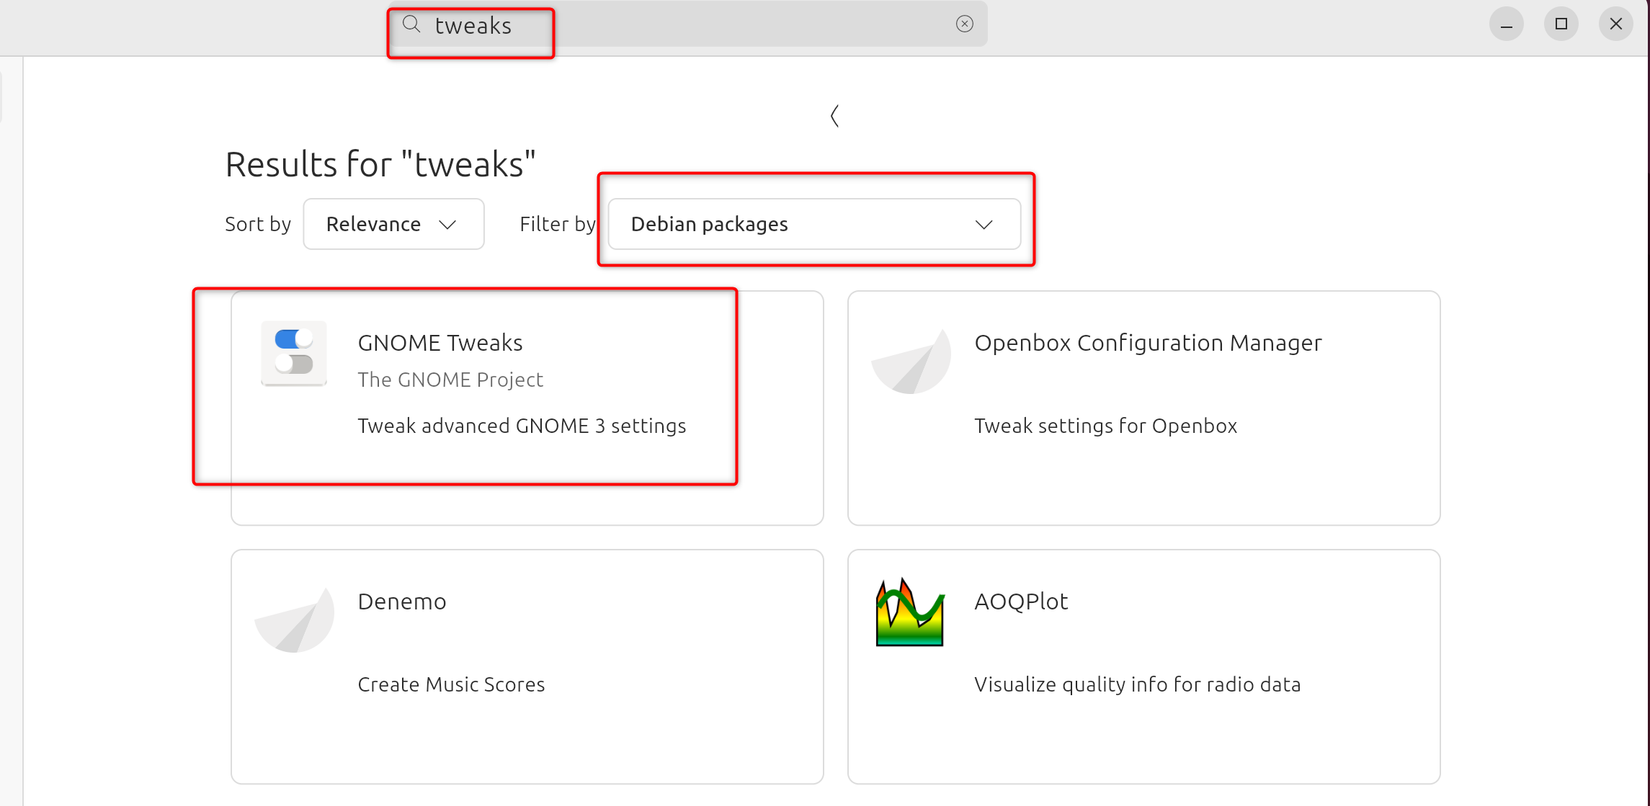
Task: Click the Denemo placeholder app icon
Action: (294, 618)
